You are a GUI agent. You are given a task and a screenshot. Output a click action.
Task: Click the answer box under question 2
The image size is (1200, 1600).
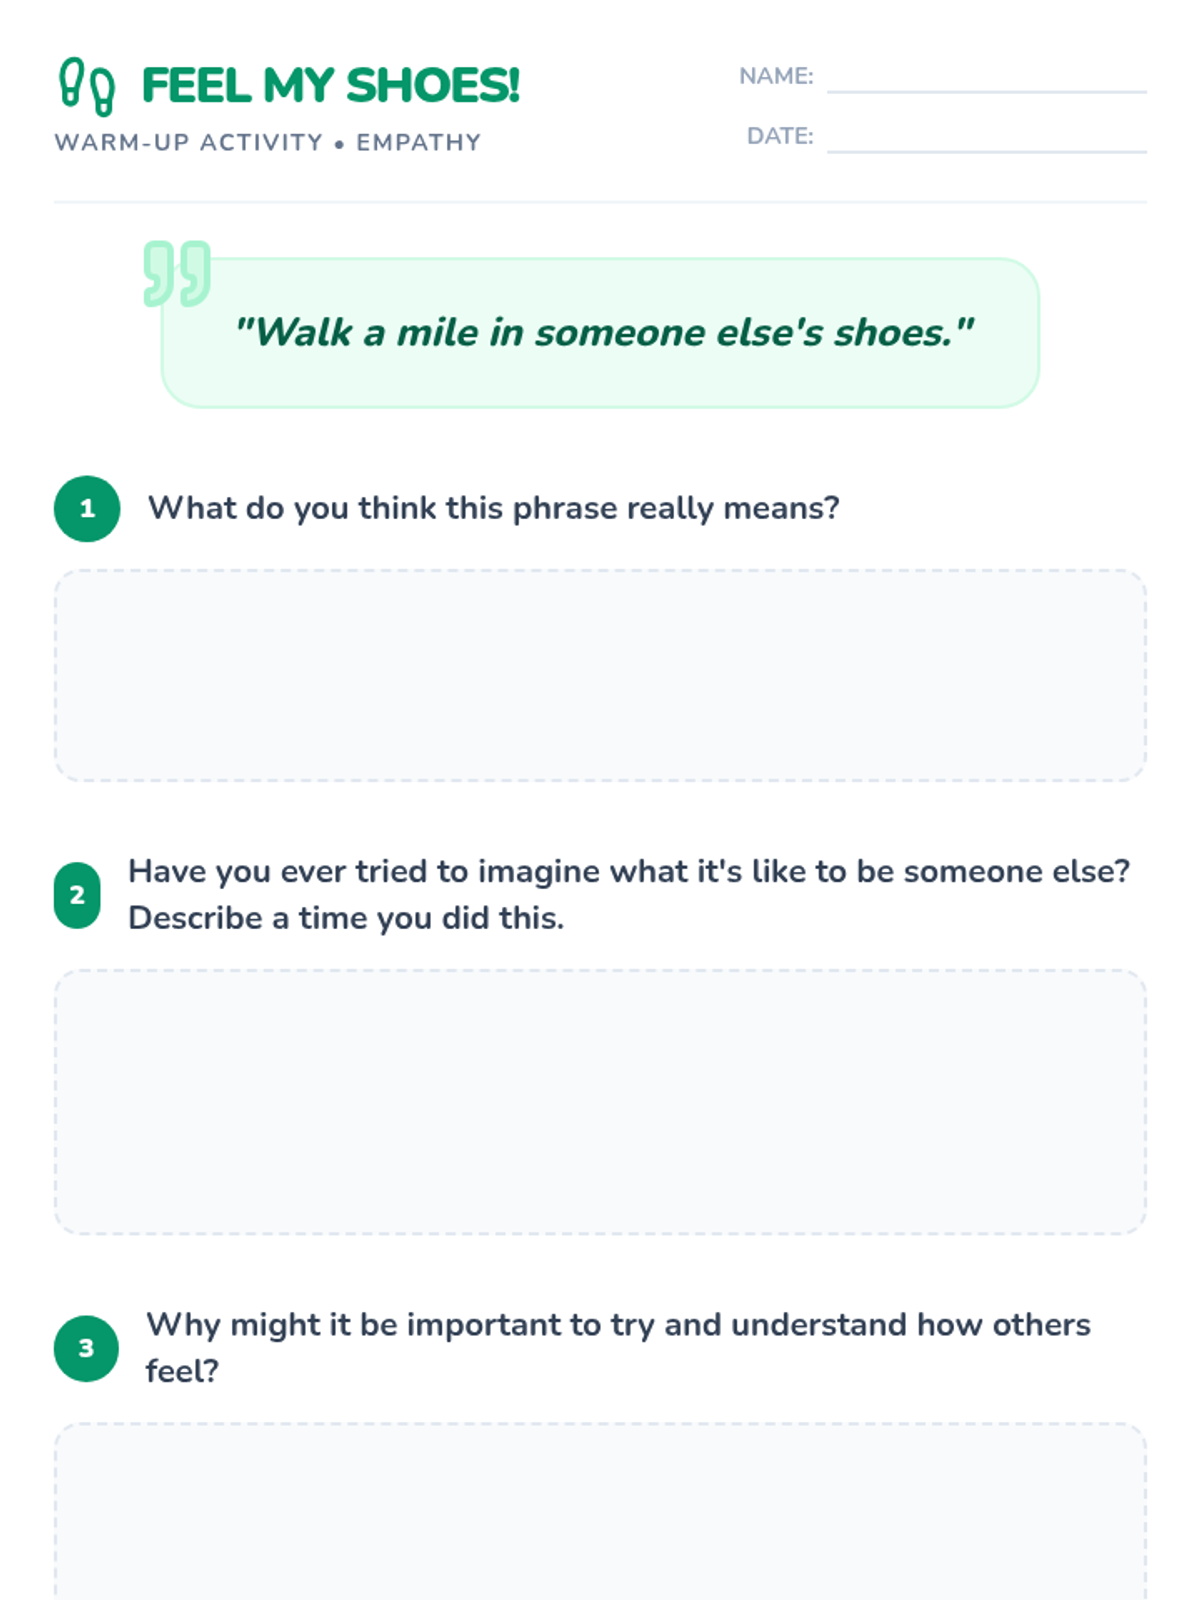point(600,1101)
